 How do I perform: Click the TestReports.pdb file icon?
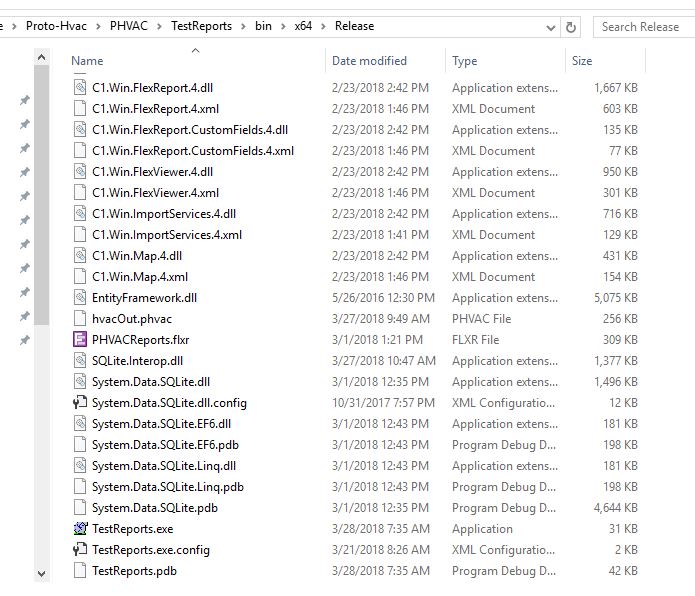point(80,571)
